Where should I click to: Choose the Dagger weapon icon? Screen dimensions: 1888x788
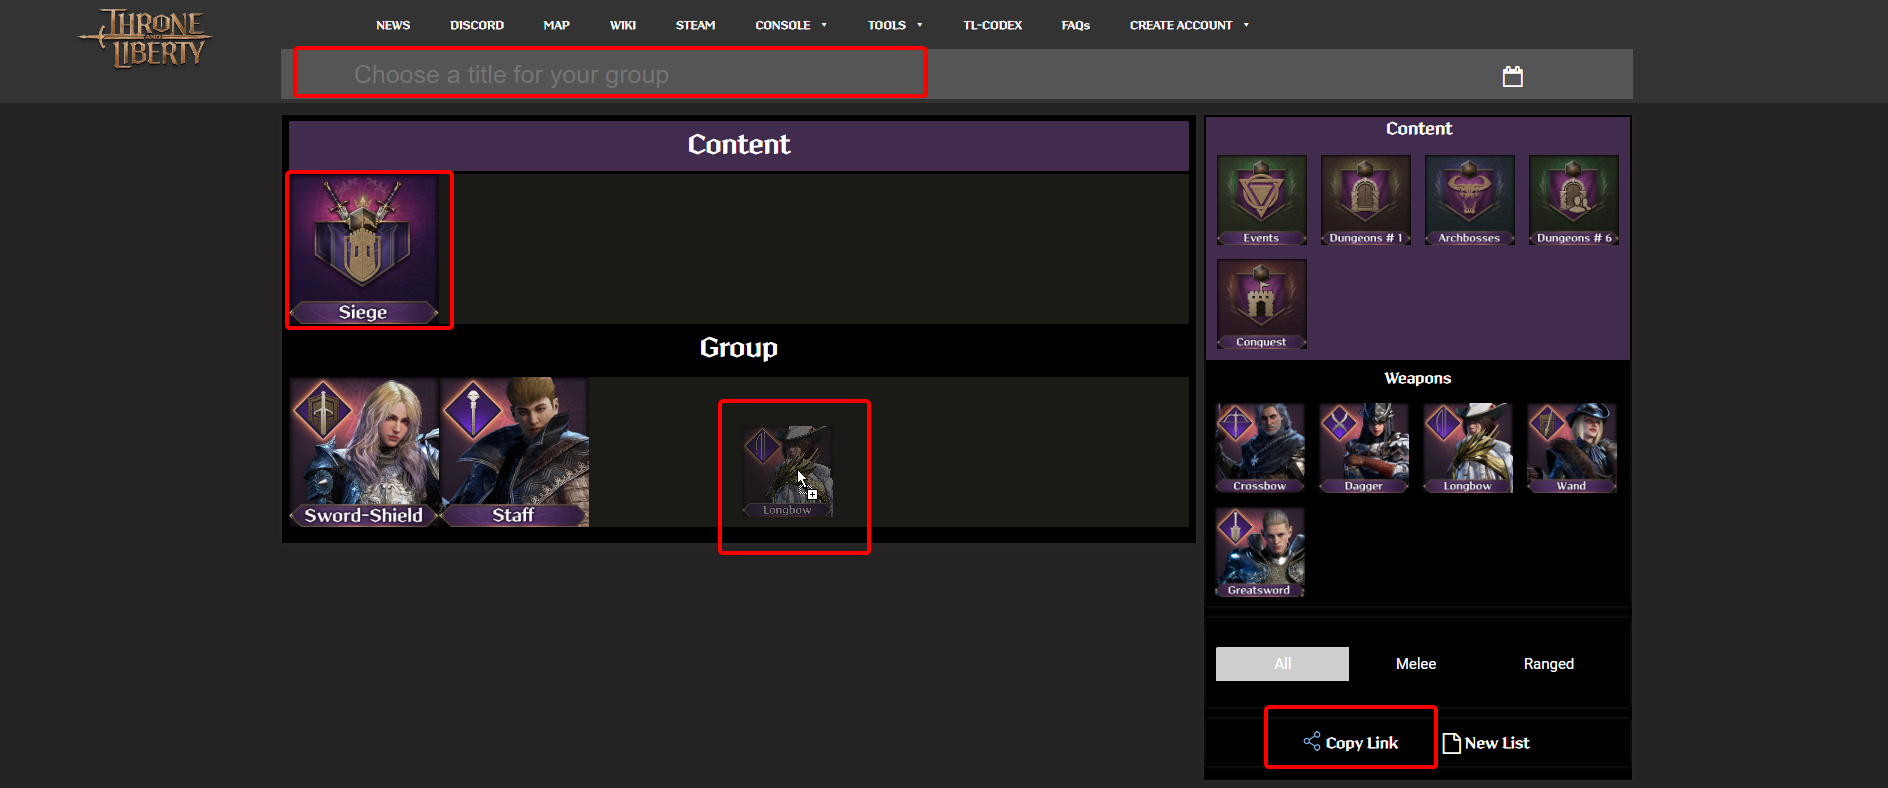point(1364,448)
